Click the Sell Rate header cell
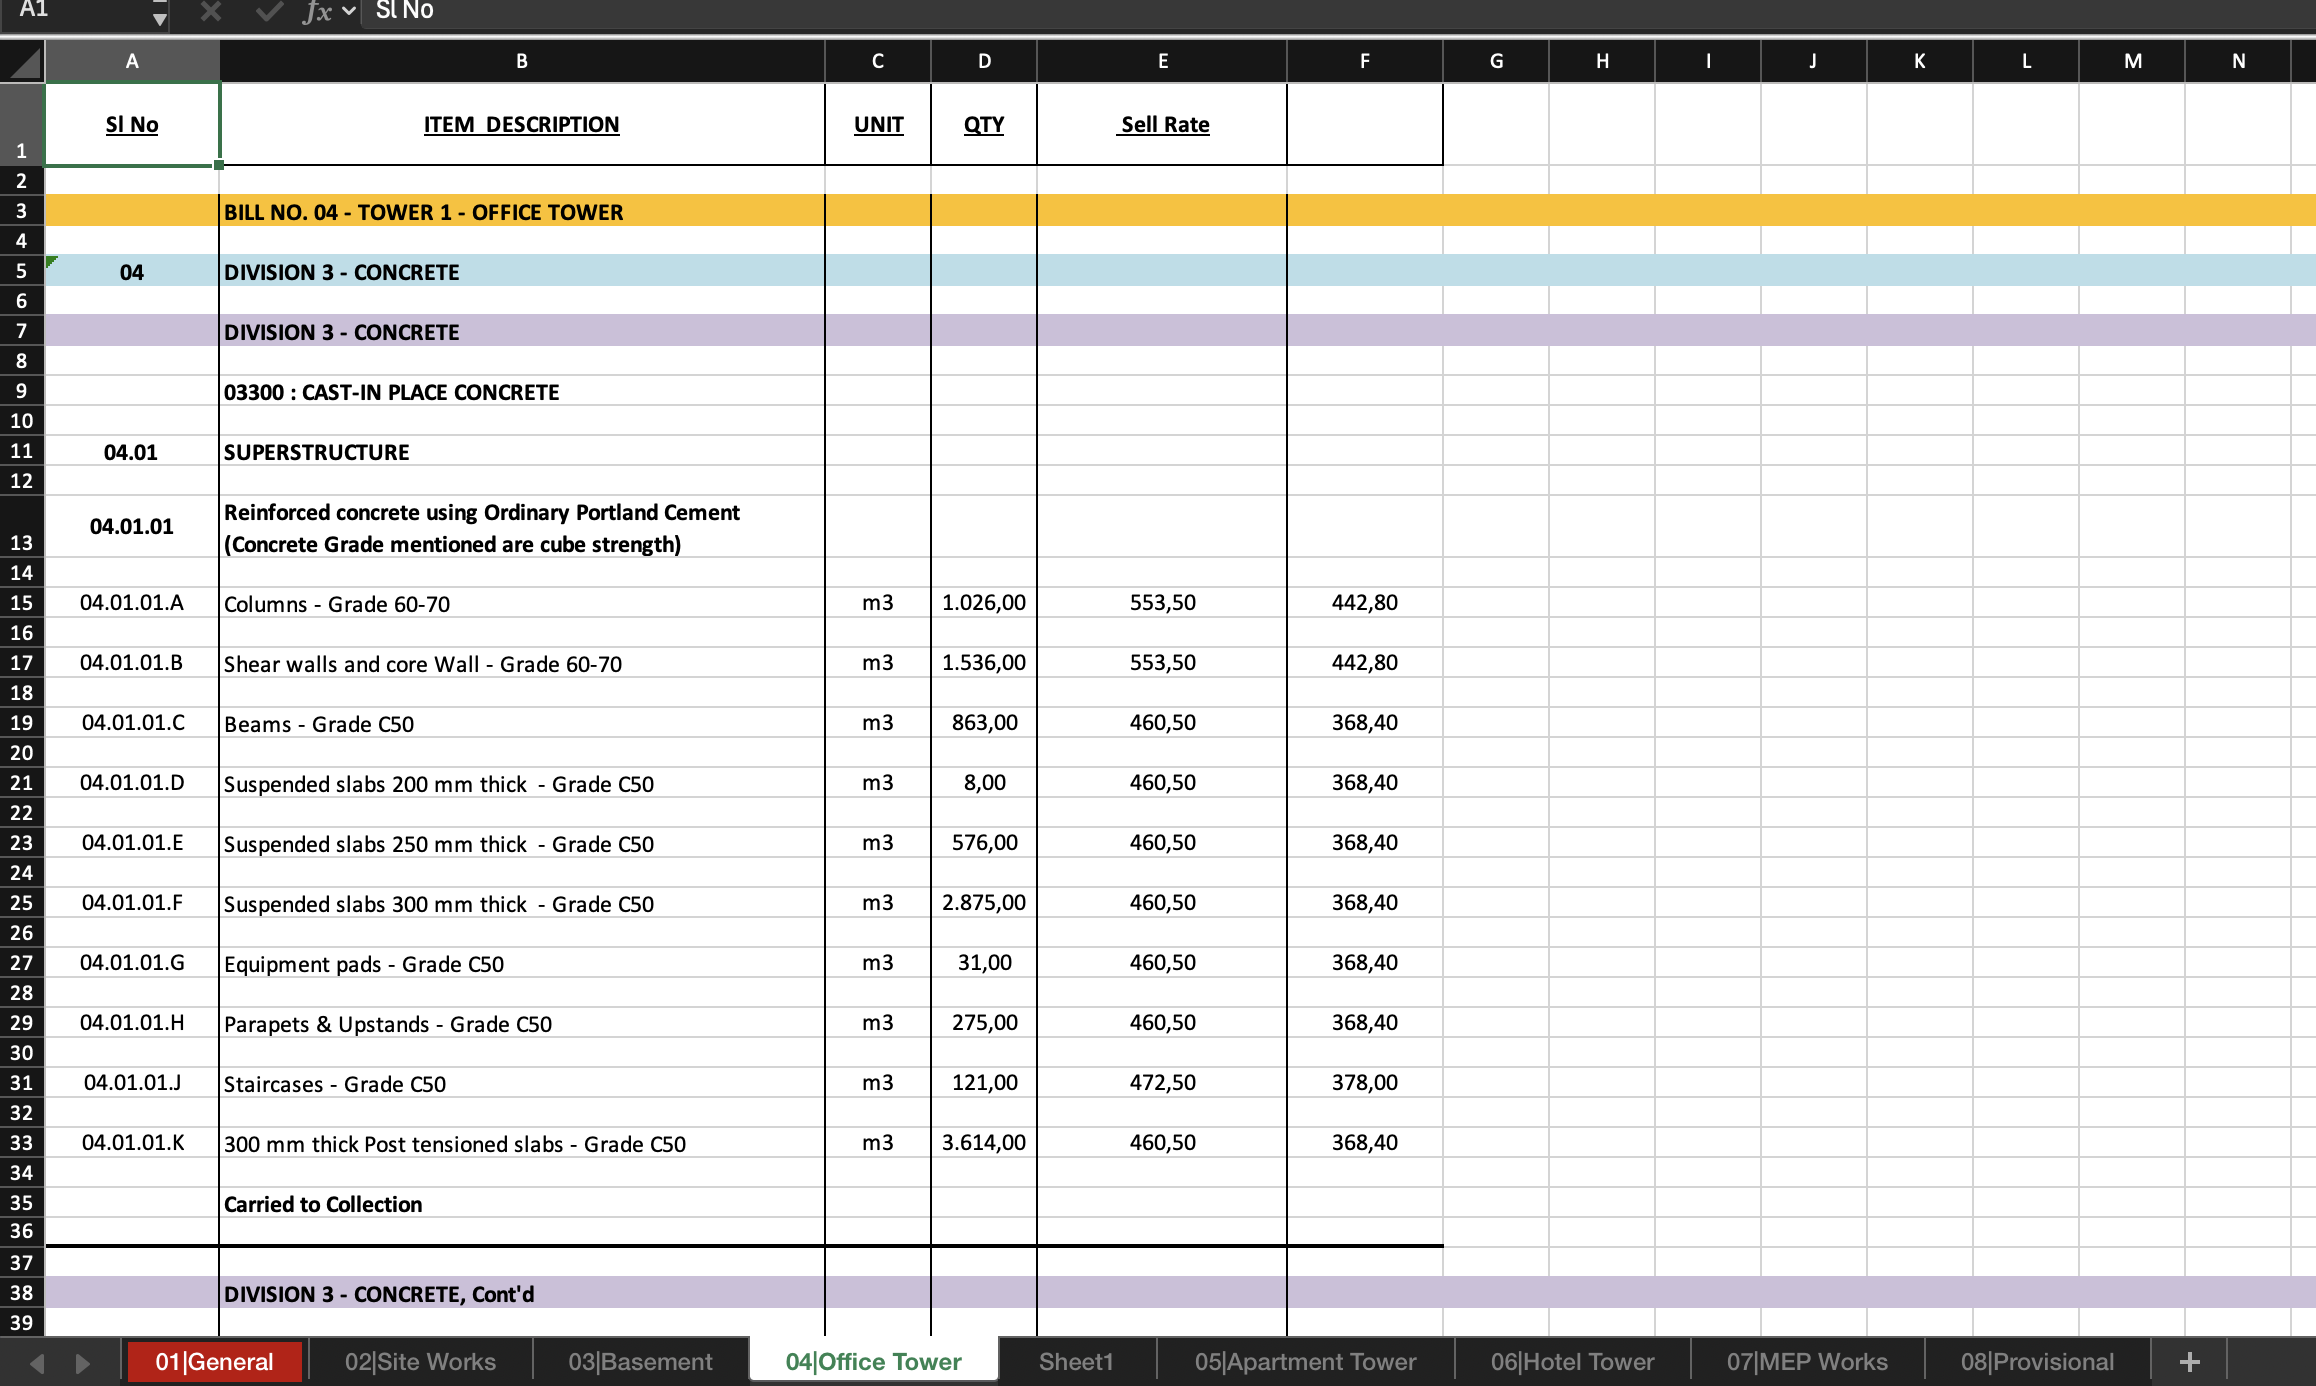The height and width of the screenshot is (1386, 2316). [x=1162, y=124]
